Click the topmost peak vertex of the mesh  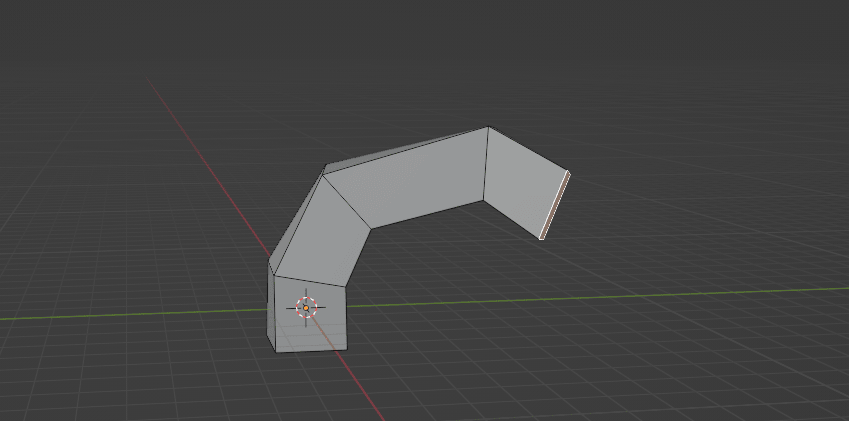(488, 127)
